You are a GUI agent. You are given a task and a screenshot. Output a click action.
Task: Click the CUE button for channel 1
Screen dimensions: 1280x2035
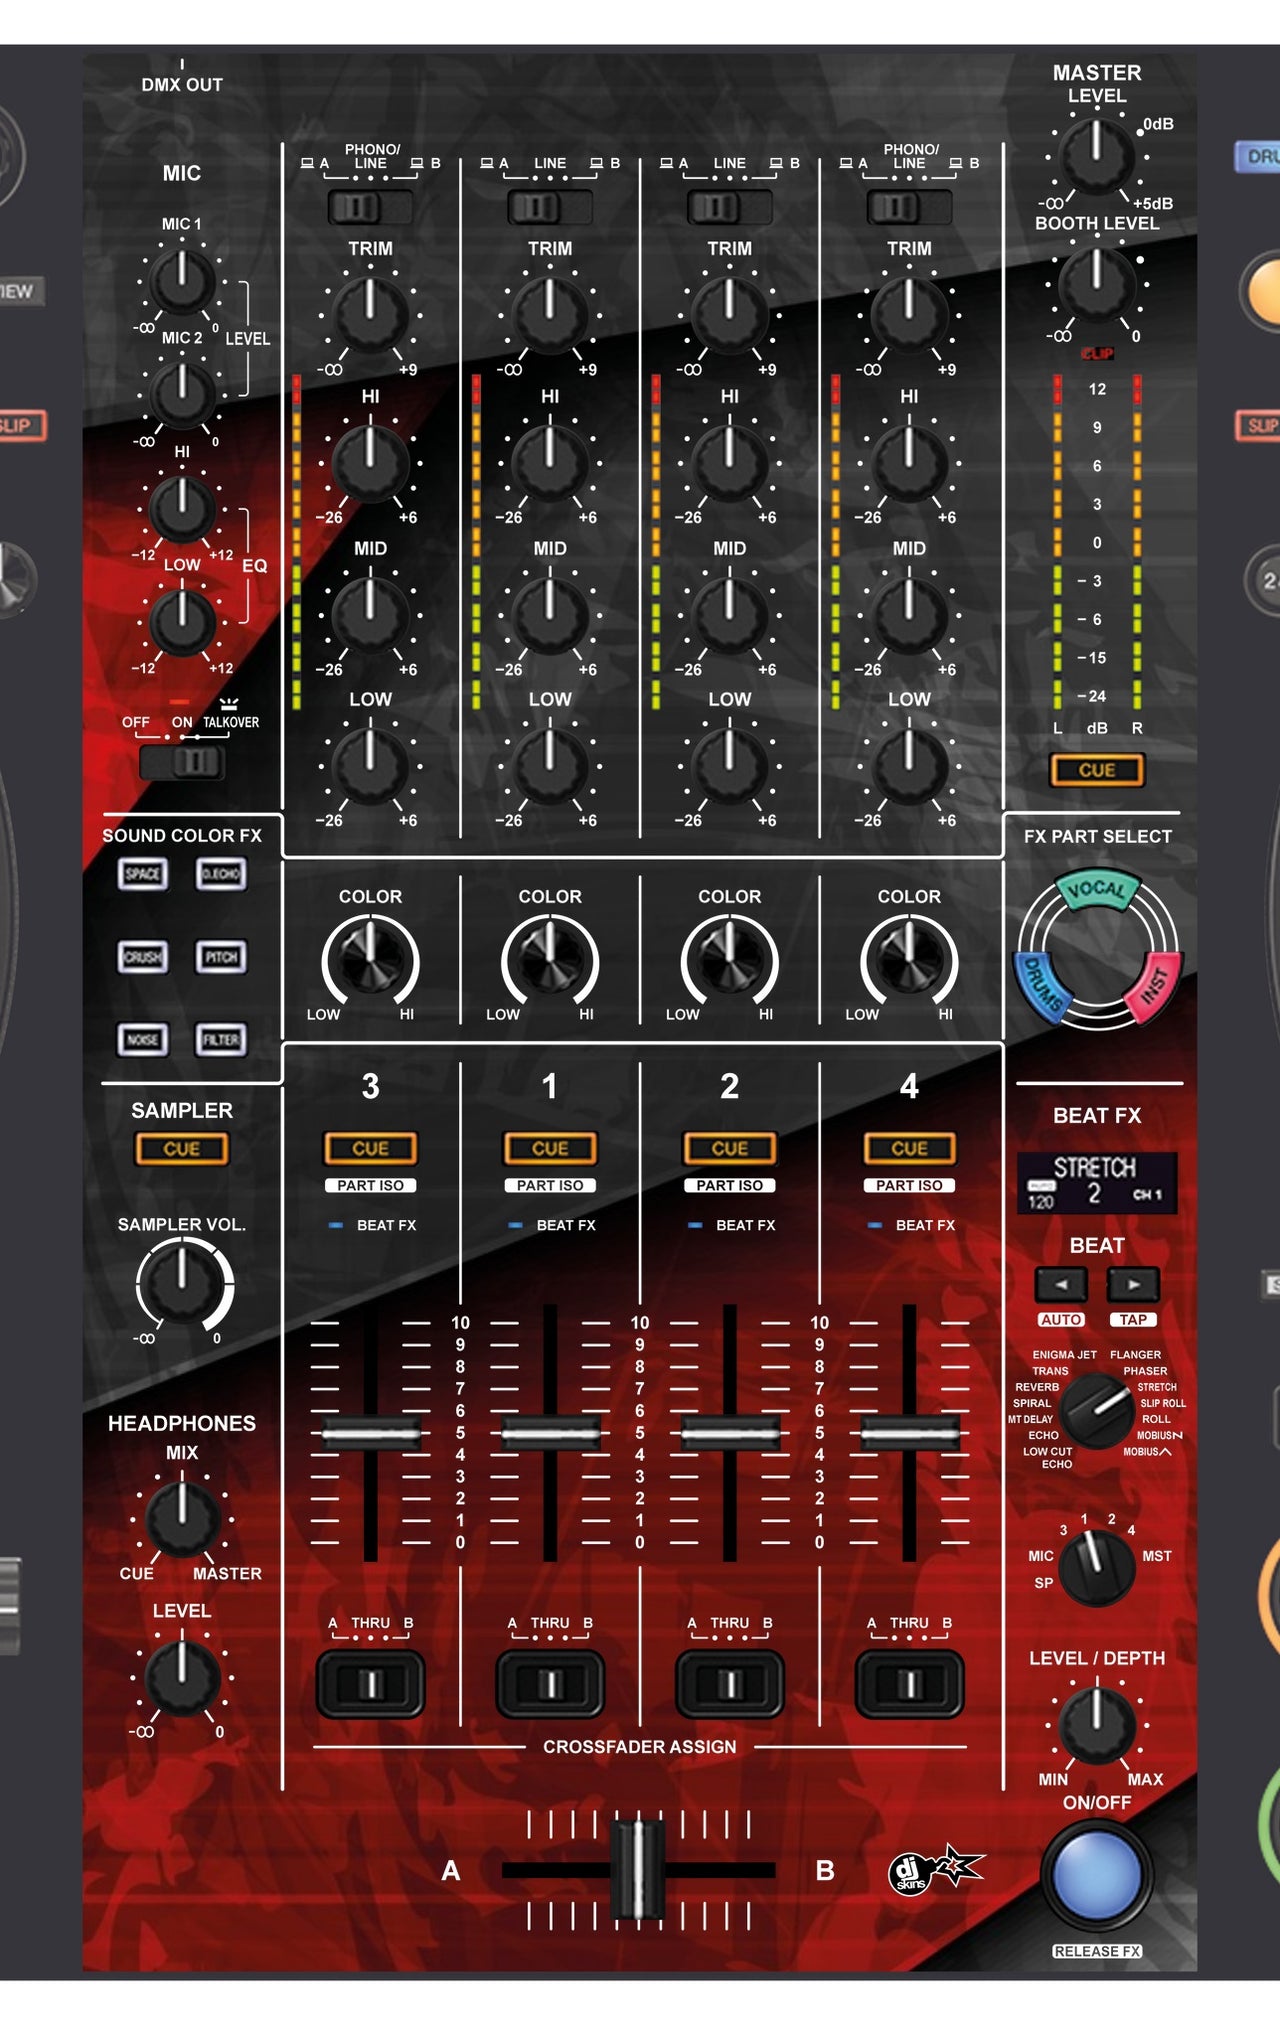(x=550, y=1149)
